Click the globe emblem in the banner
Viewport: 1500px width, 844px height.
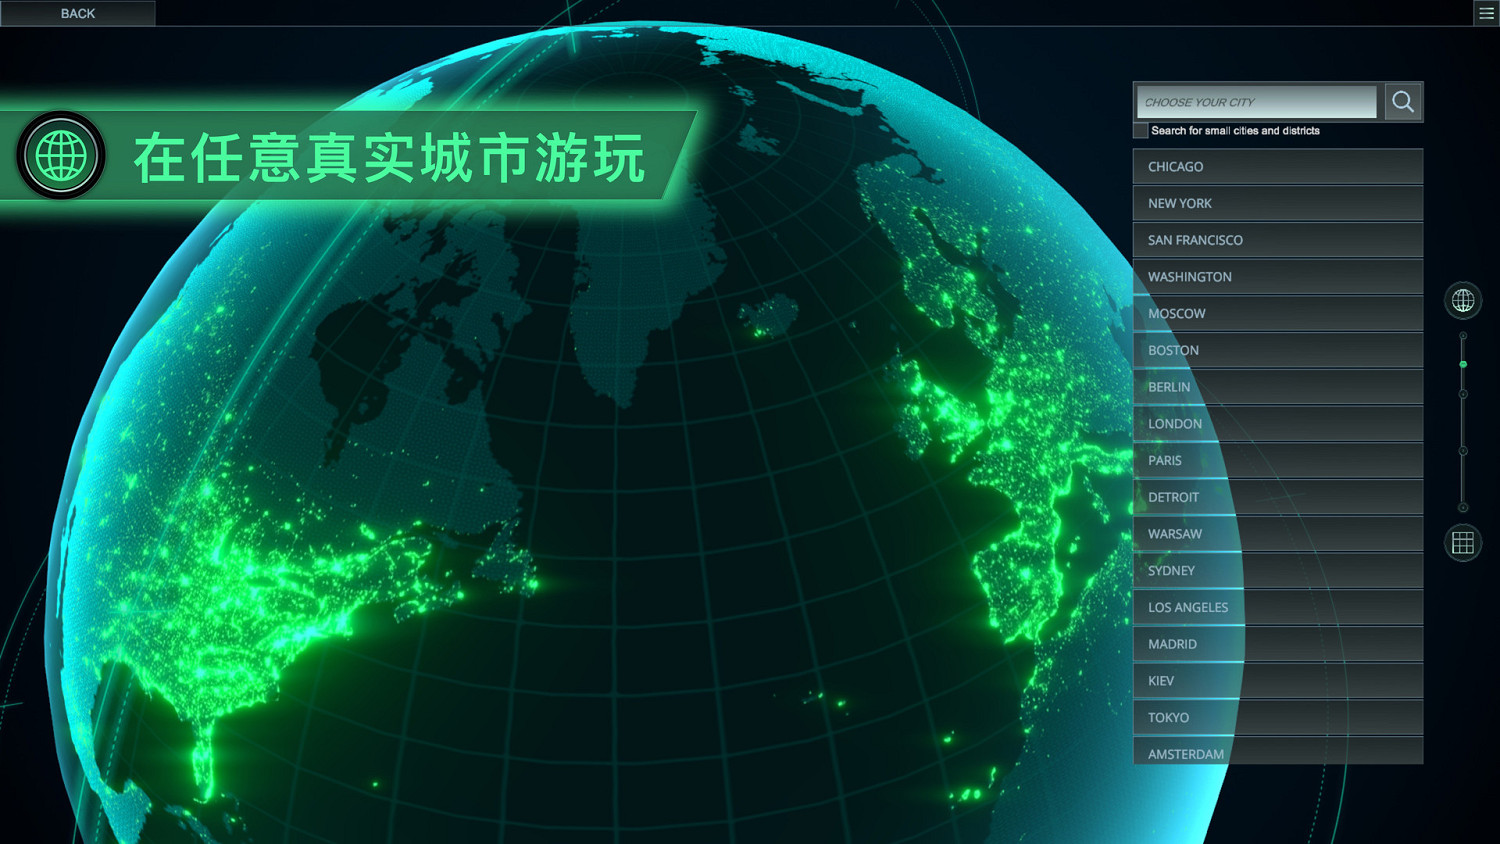pyautogui.click(x=60, y=156)
